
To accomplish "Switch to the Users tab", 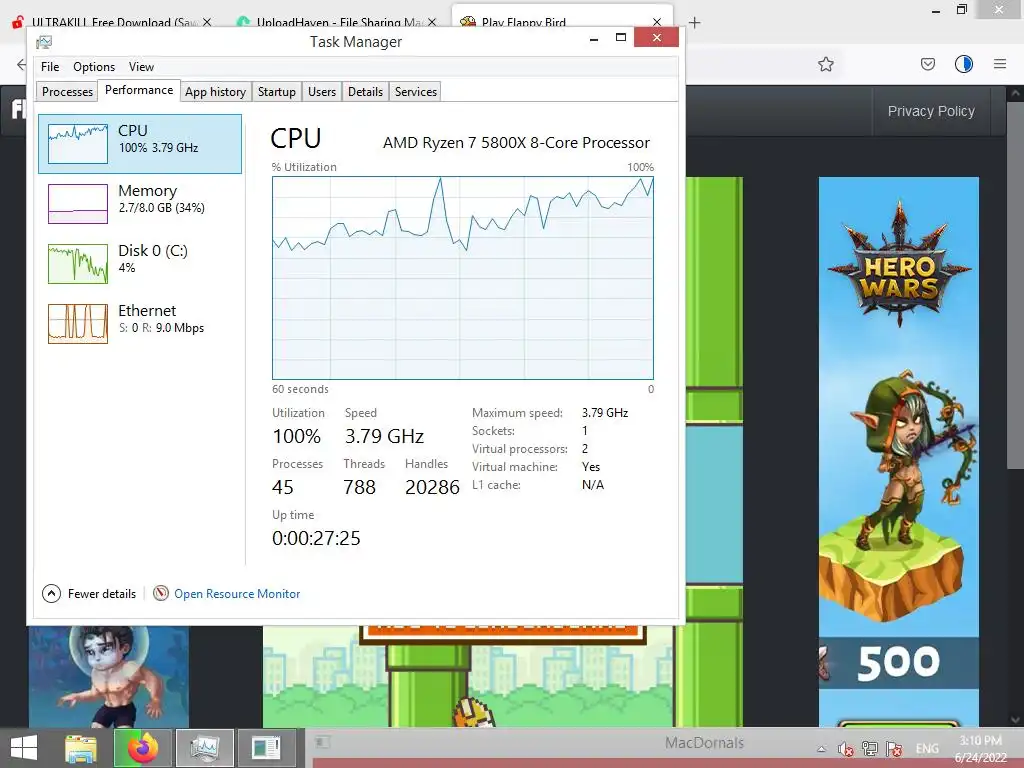I will coord(322,91).
